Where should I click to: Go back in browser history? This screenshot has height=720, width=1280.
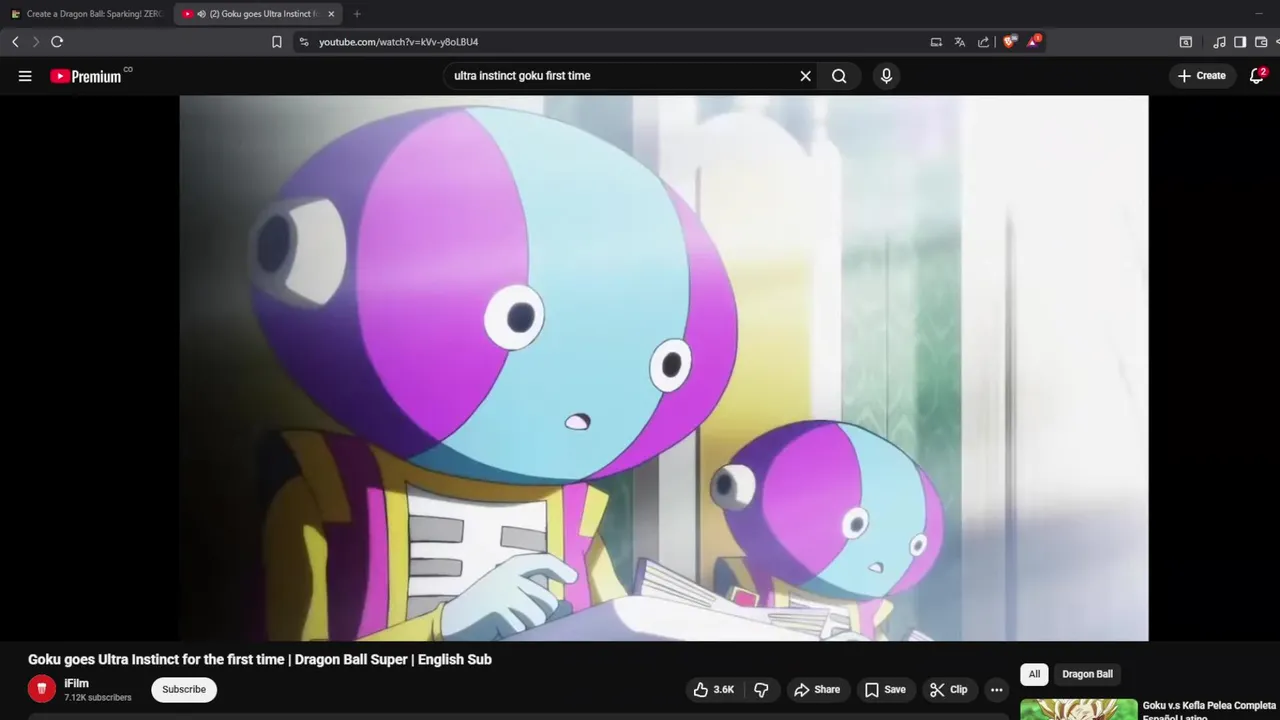pyautogui.click(x=15, y=42)
